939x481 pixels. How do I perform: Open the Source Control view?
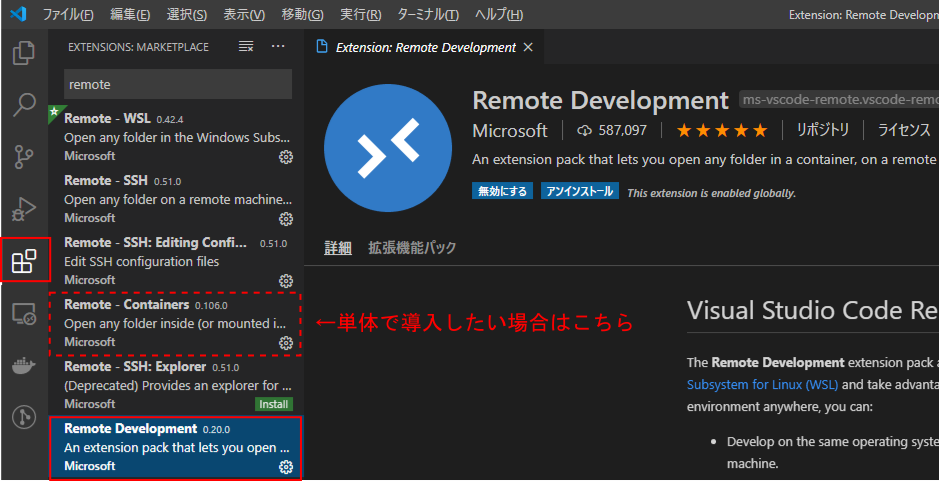(25, 156)
